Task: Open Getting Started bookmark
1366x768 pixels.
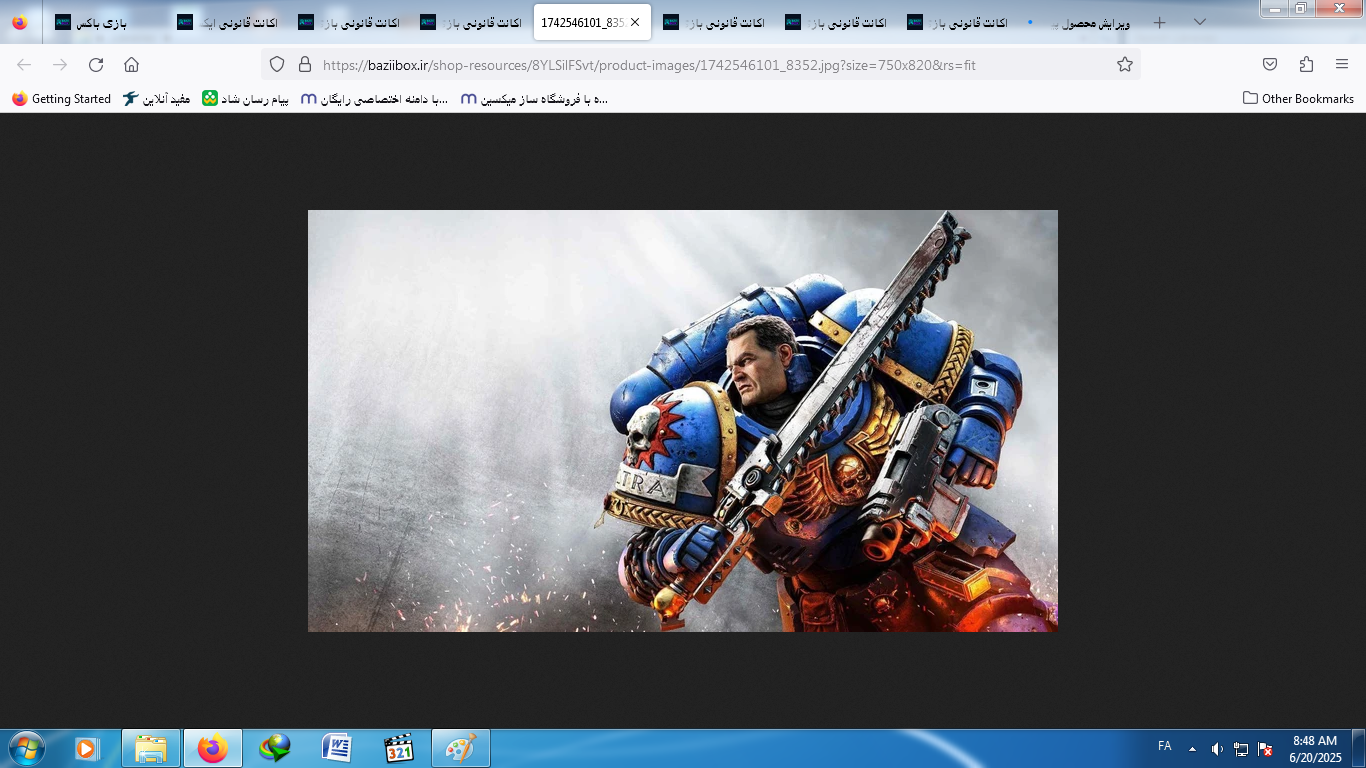Action: (61, 99)
